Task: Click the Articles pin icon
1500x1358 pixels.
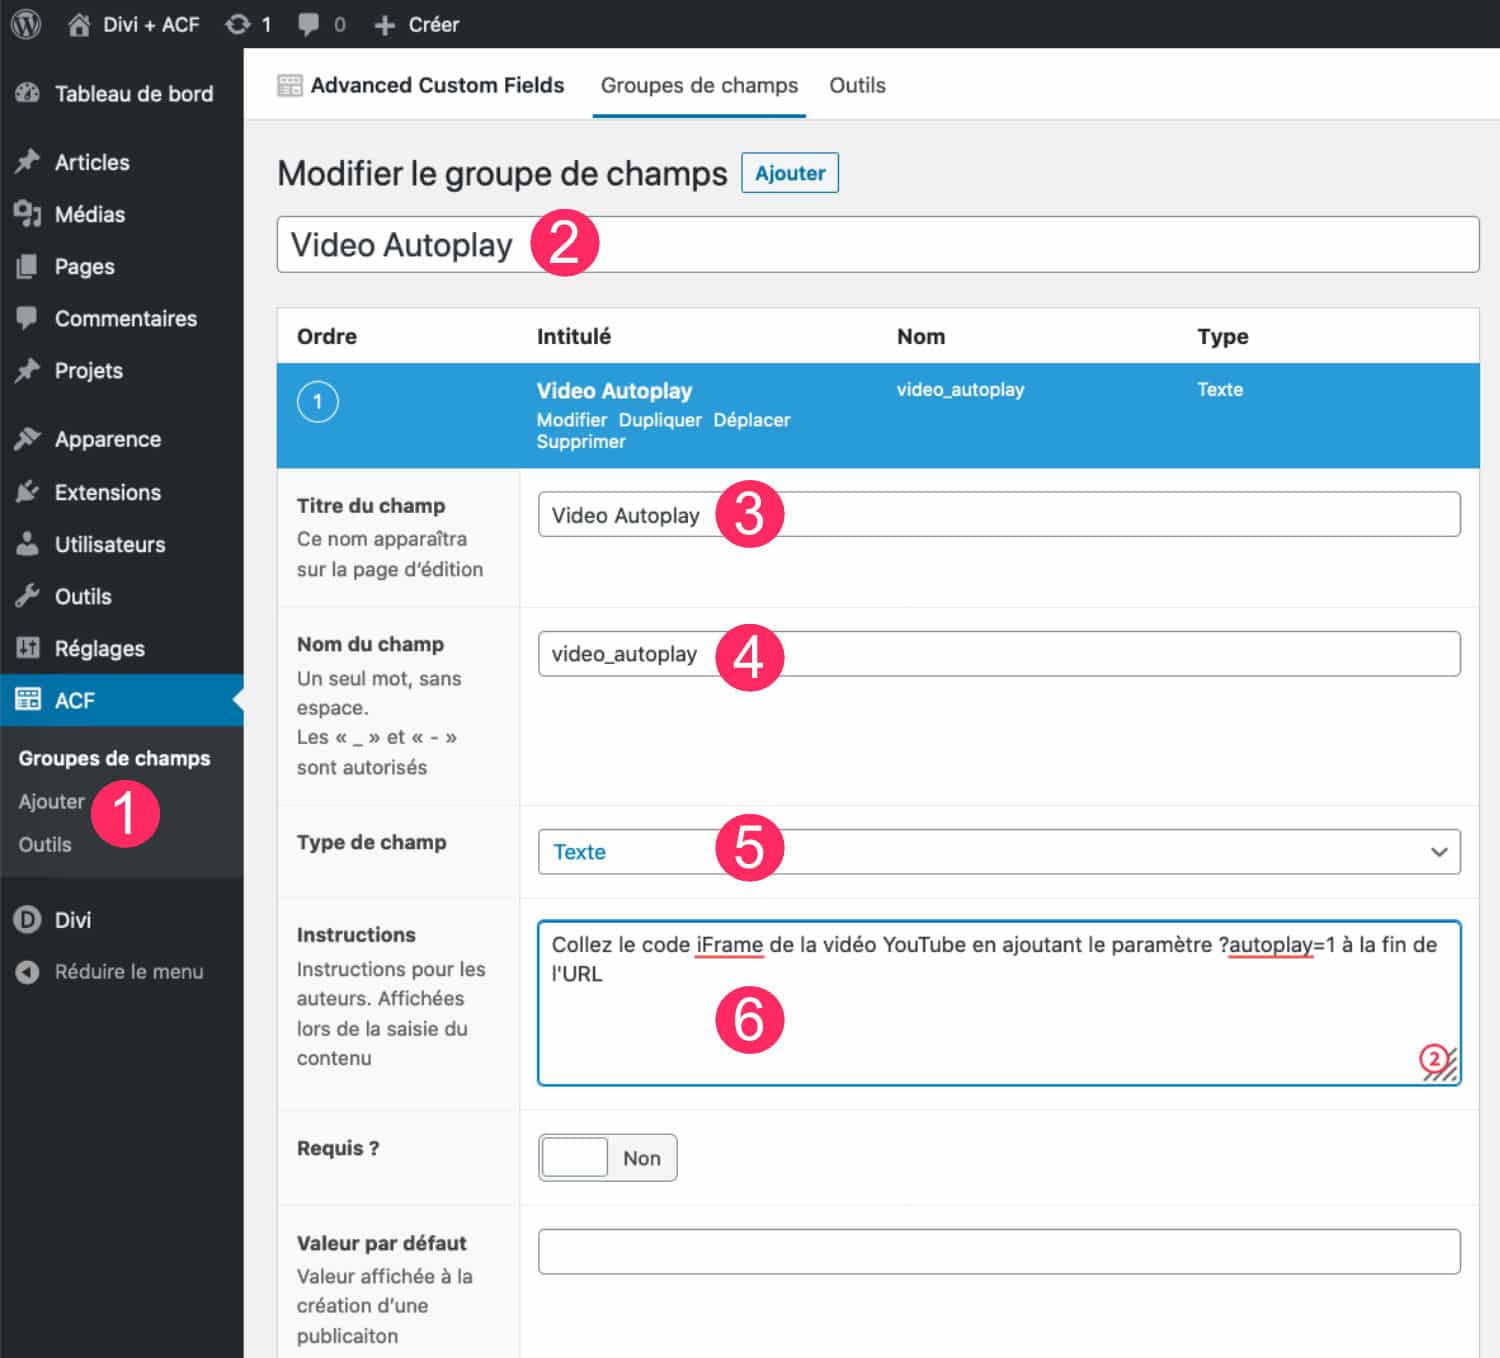Action: tap(28, 161)
